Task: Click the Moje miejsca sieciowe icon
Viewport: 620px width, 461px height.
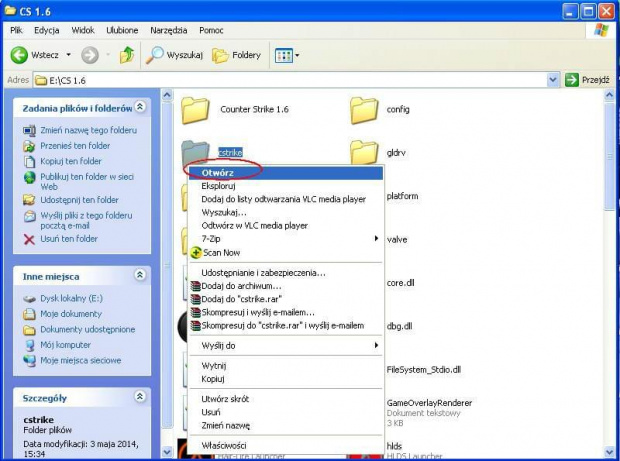Action: (x=29, y=361)
